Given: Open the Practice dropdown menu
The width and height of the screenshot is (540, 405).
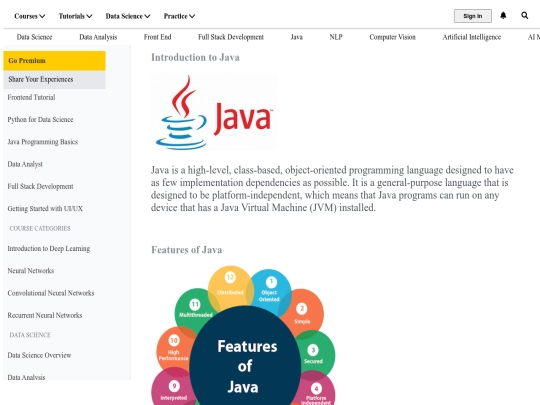Looking at the screenshot, I should pos(179,16).
